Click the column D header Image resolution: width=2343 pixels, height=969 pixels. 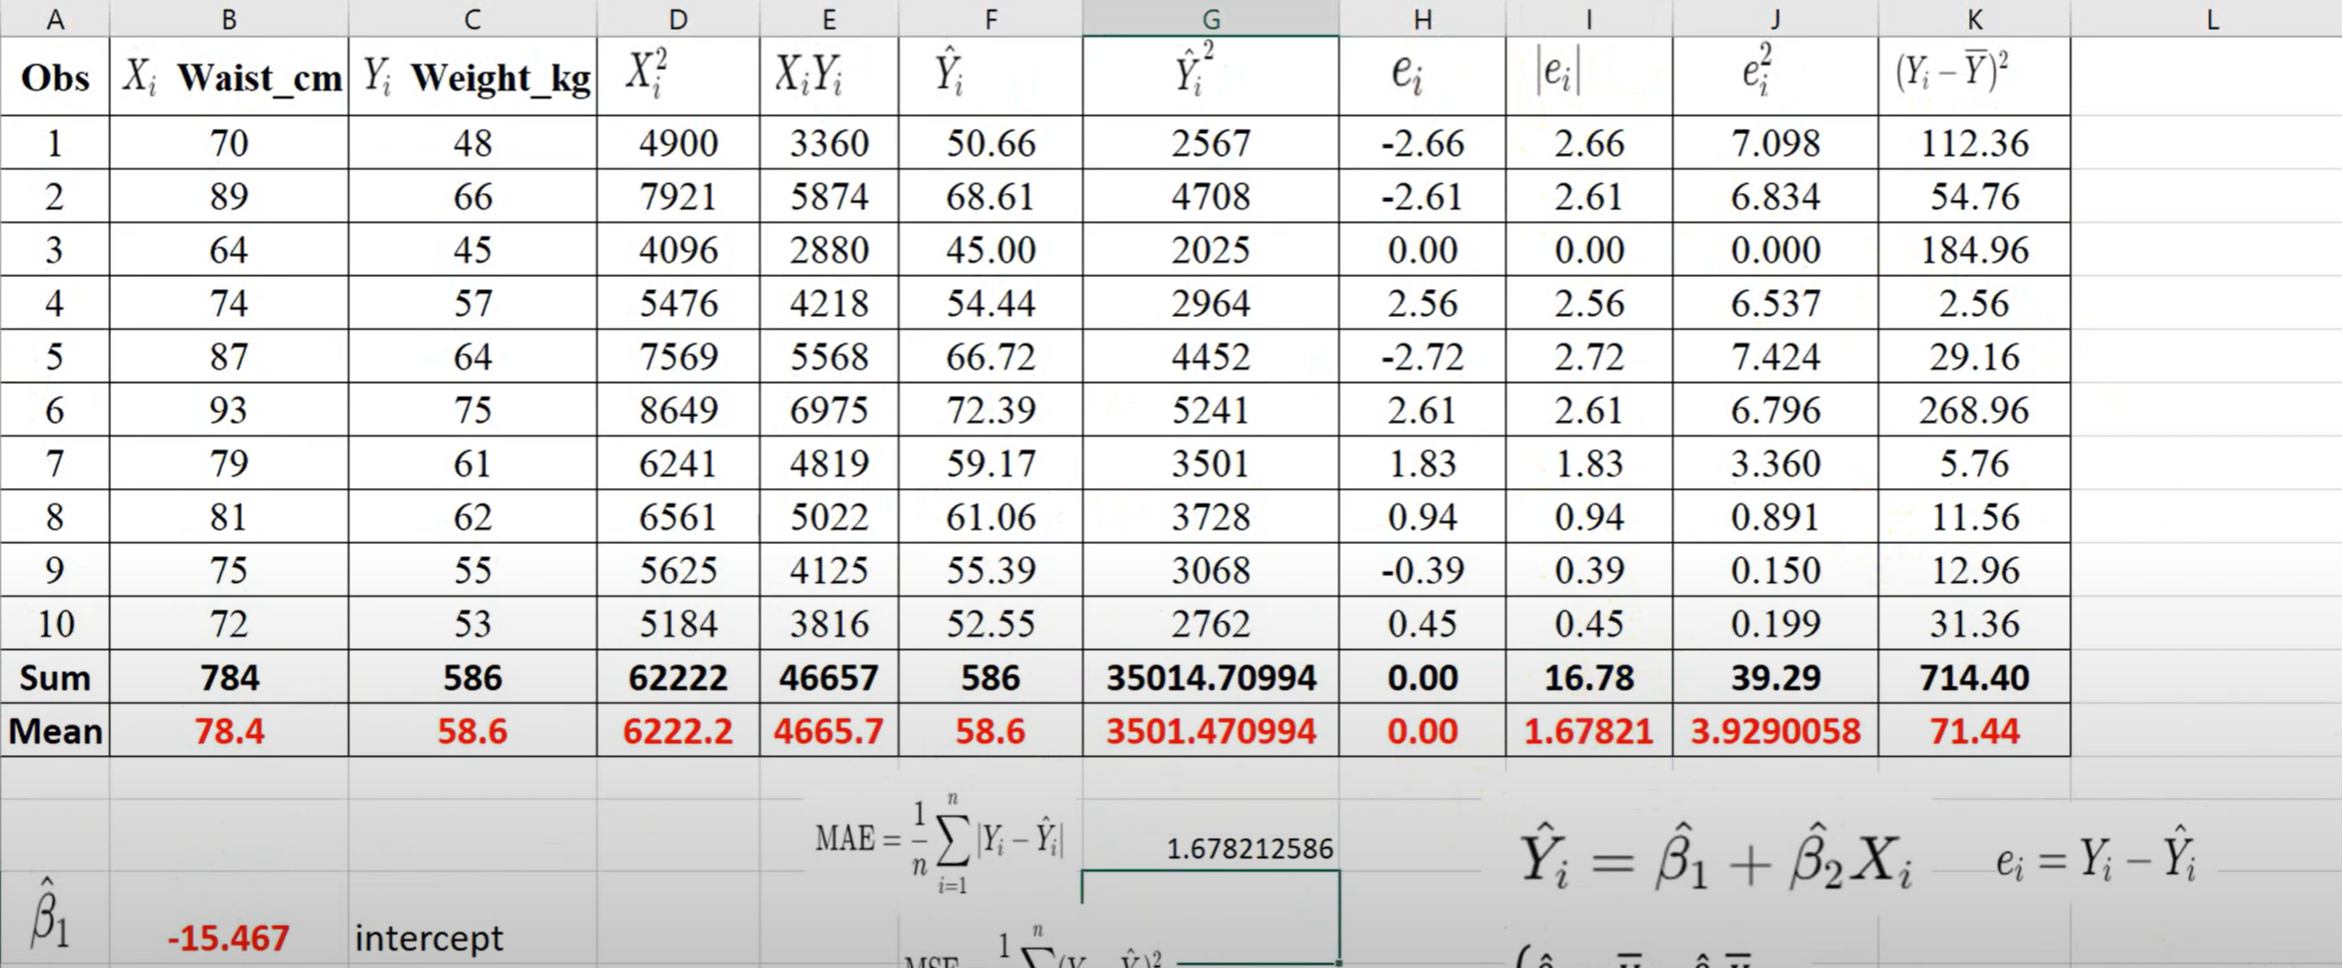pos(678,19)
